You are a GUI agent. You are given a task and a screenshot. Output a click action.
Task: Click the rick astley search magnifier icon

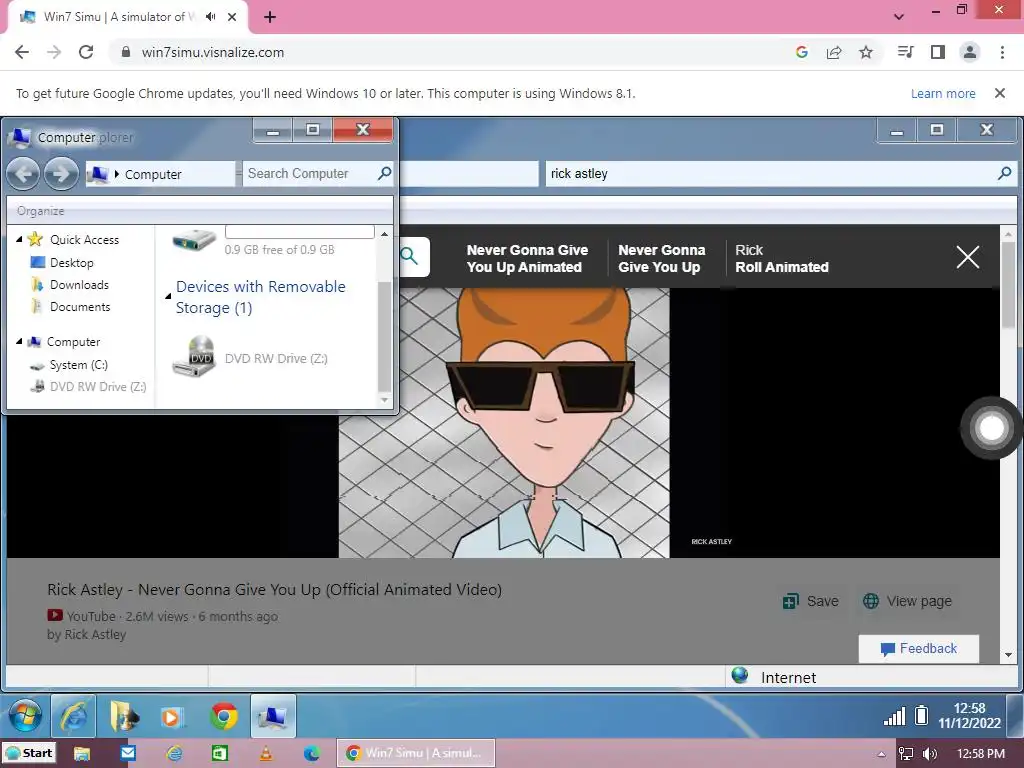click(1004, 173)
